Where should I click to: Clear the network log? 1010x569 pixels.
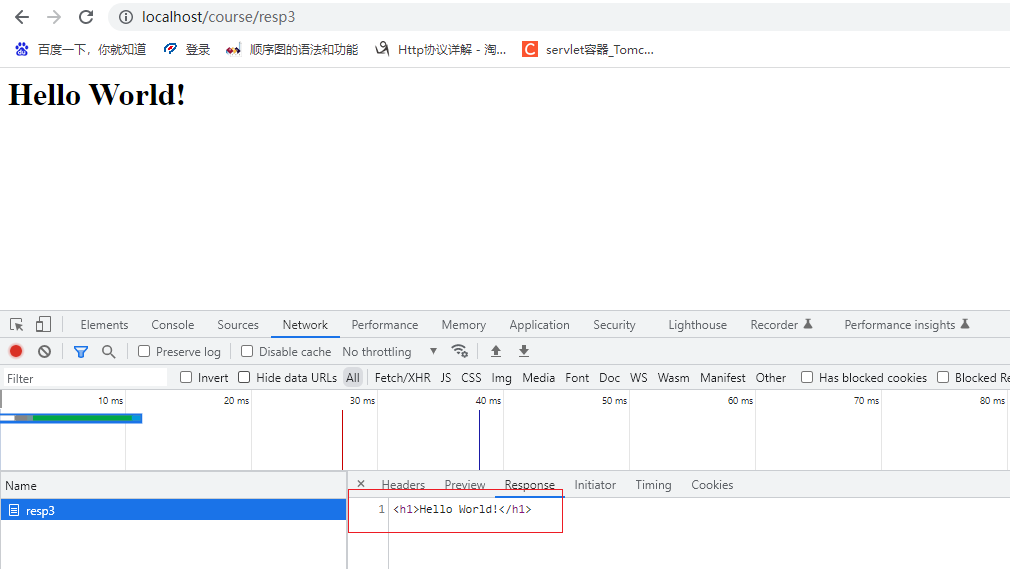[x=44, y=352]
